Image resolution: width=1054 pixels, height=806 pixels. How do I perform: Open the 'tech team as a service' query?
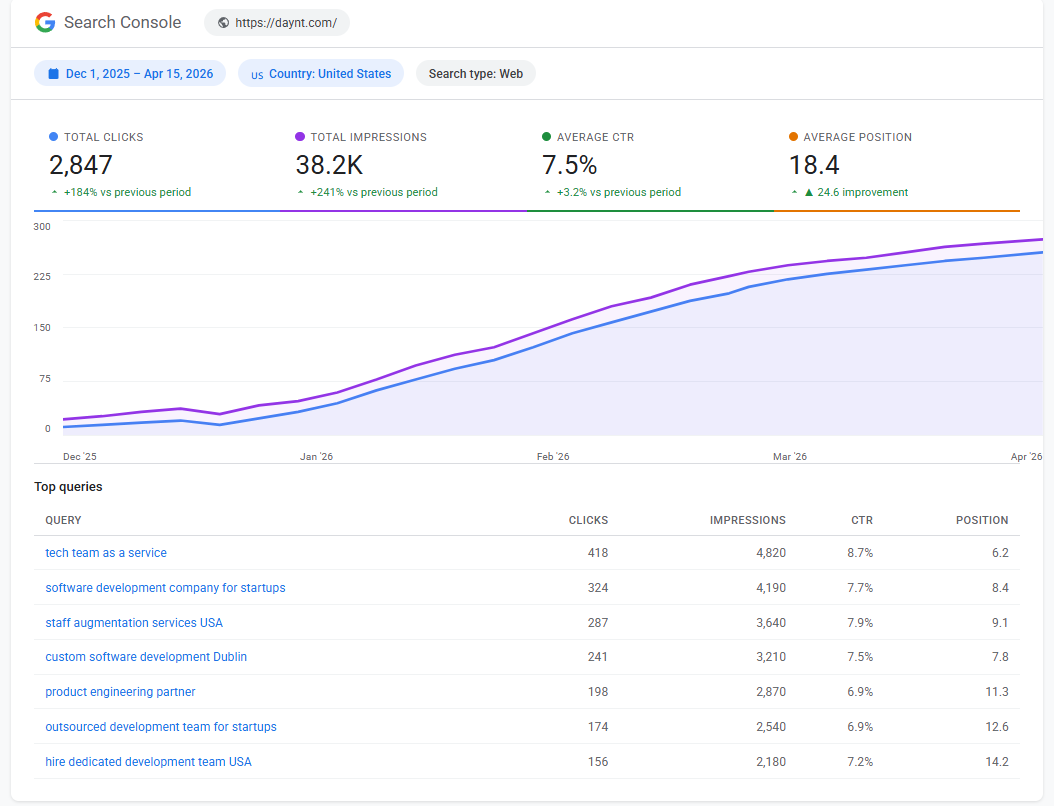pos(106,553)
